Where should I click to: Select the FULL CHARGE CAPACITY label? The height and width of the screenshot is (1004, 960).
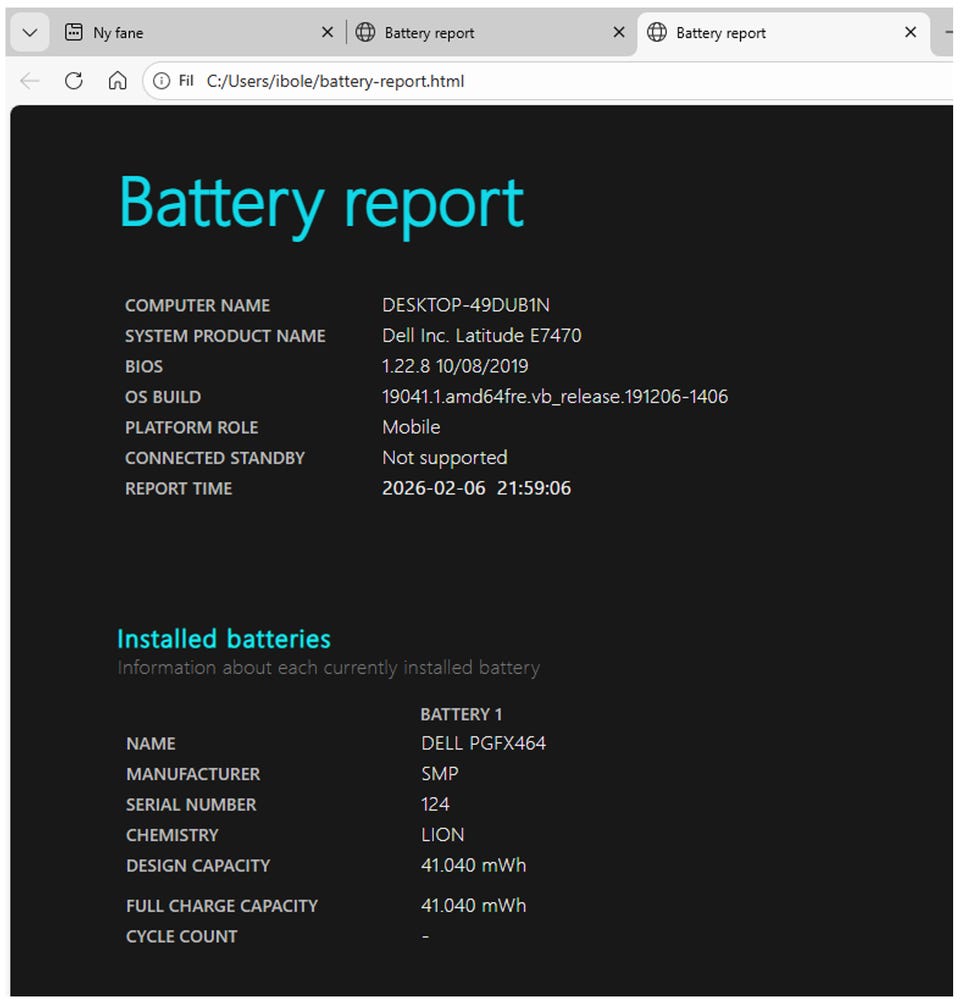pos(222,907)
